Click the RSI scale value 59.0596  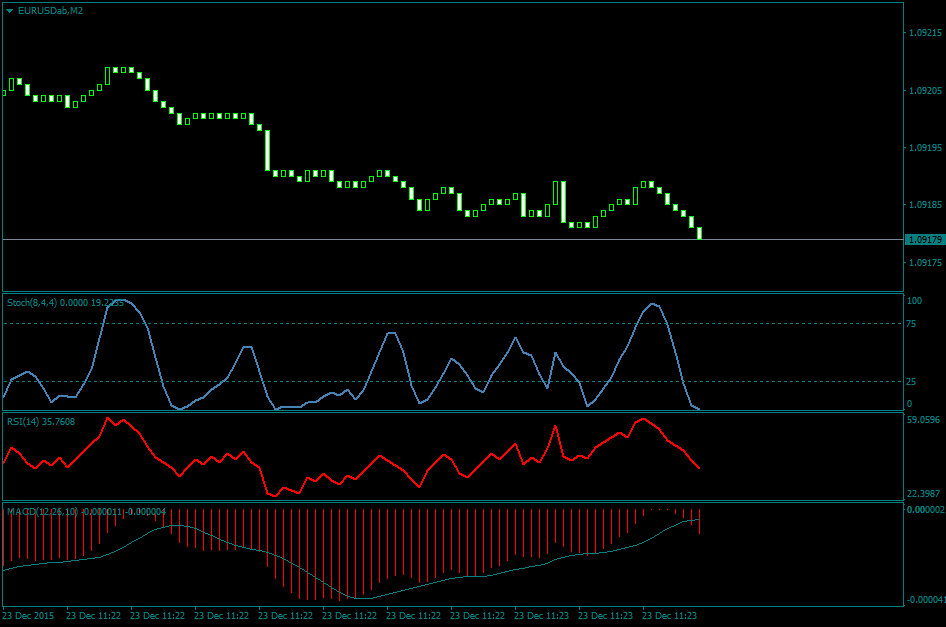tap(924, 419)
